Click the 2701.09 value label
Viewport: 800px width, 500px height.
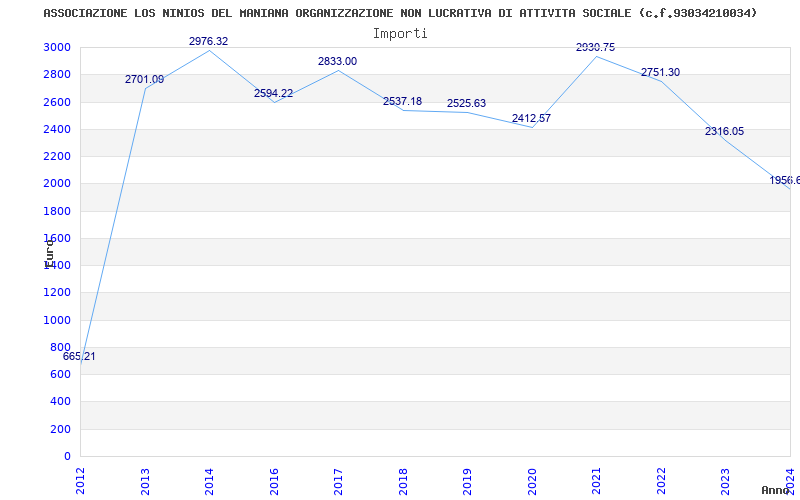[x=144, y=80]
